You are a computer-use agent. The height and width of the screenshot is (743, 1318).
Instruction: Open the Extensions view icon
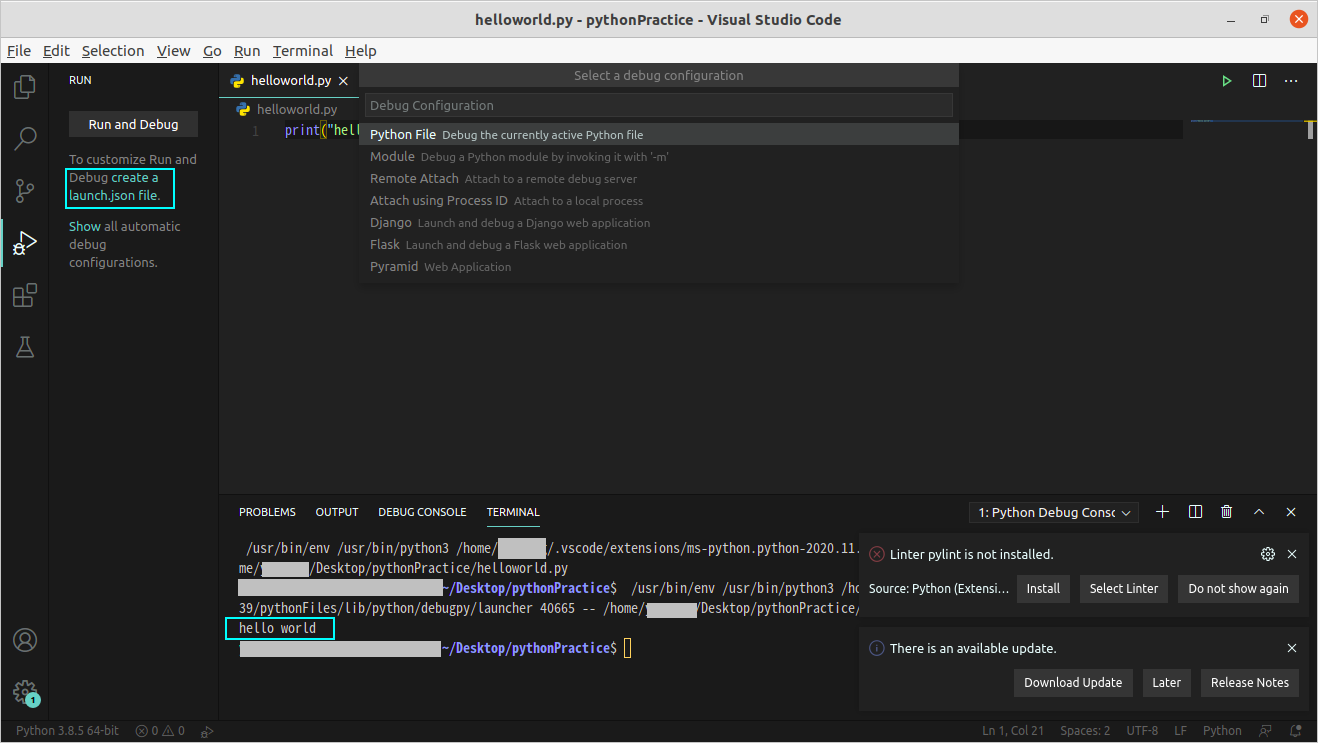click(x=25, y=295)
